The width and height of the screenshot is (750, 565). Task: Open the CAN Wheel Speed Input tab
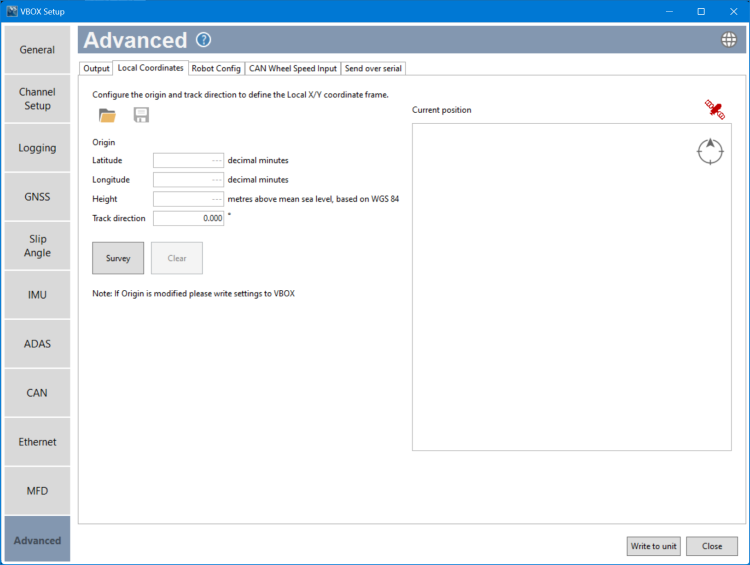pos(293,68)
